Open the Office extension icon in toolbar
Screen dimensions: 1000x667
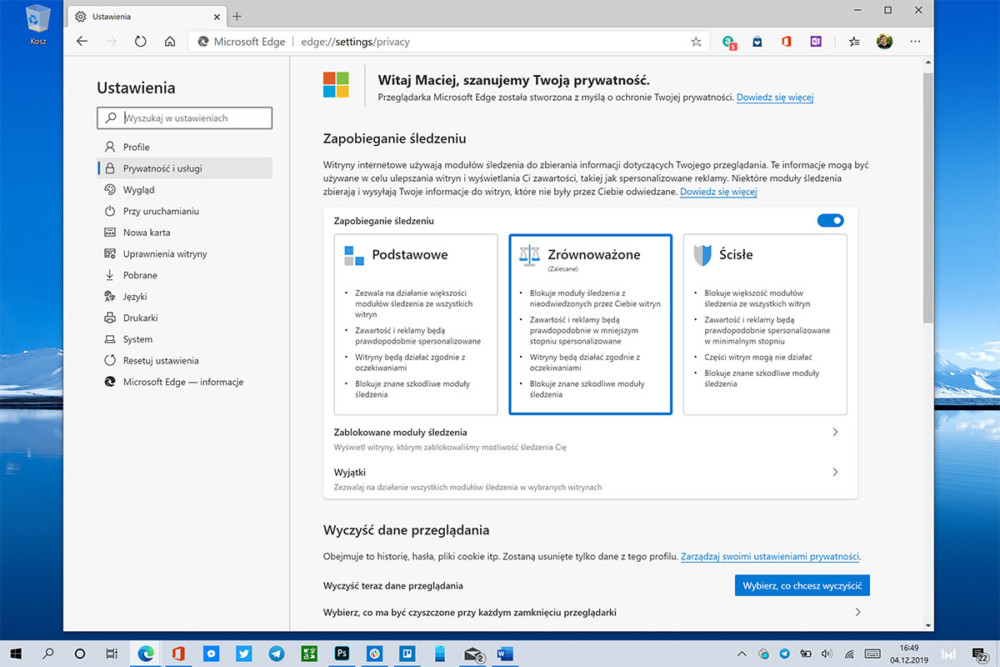[786, 41]
